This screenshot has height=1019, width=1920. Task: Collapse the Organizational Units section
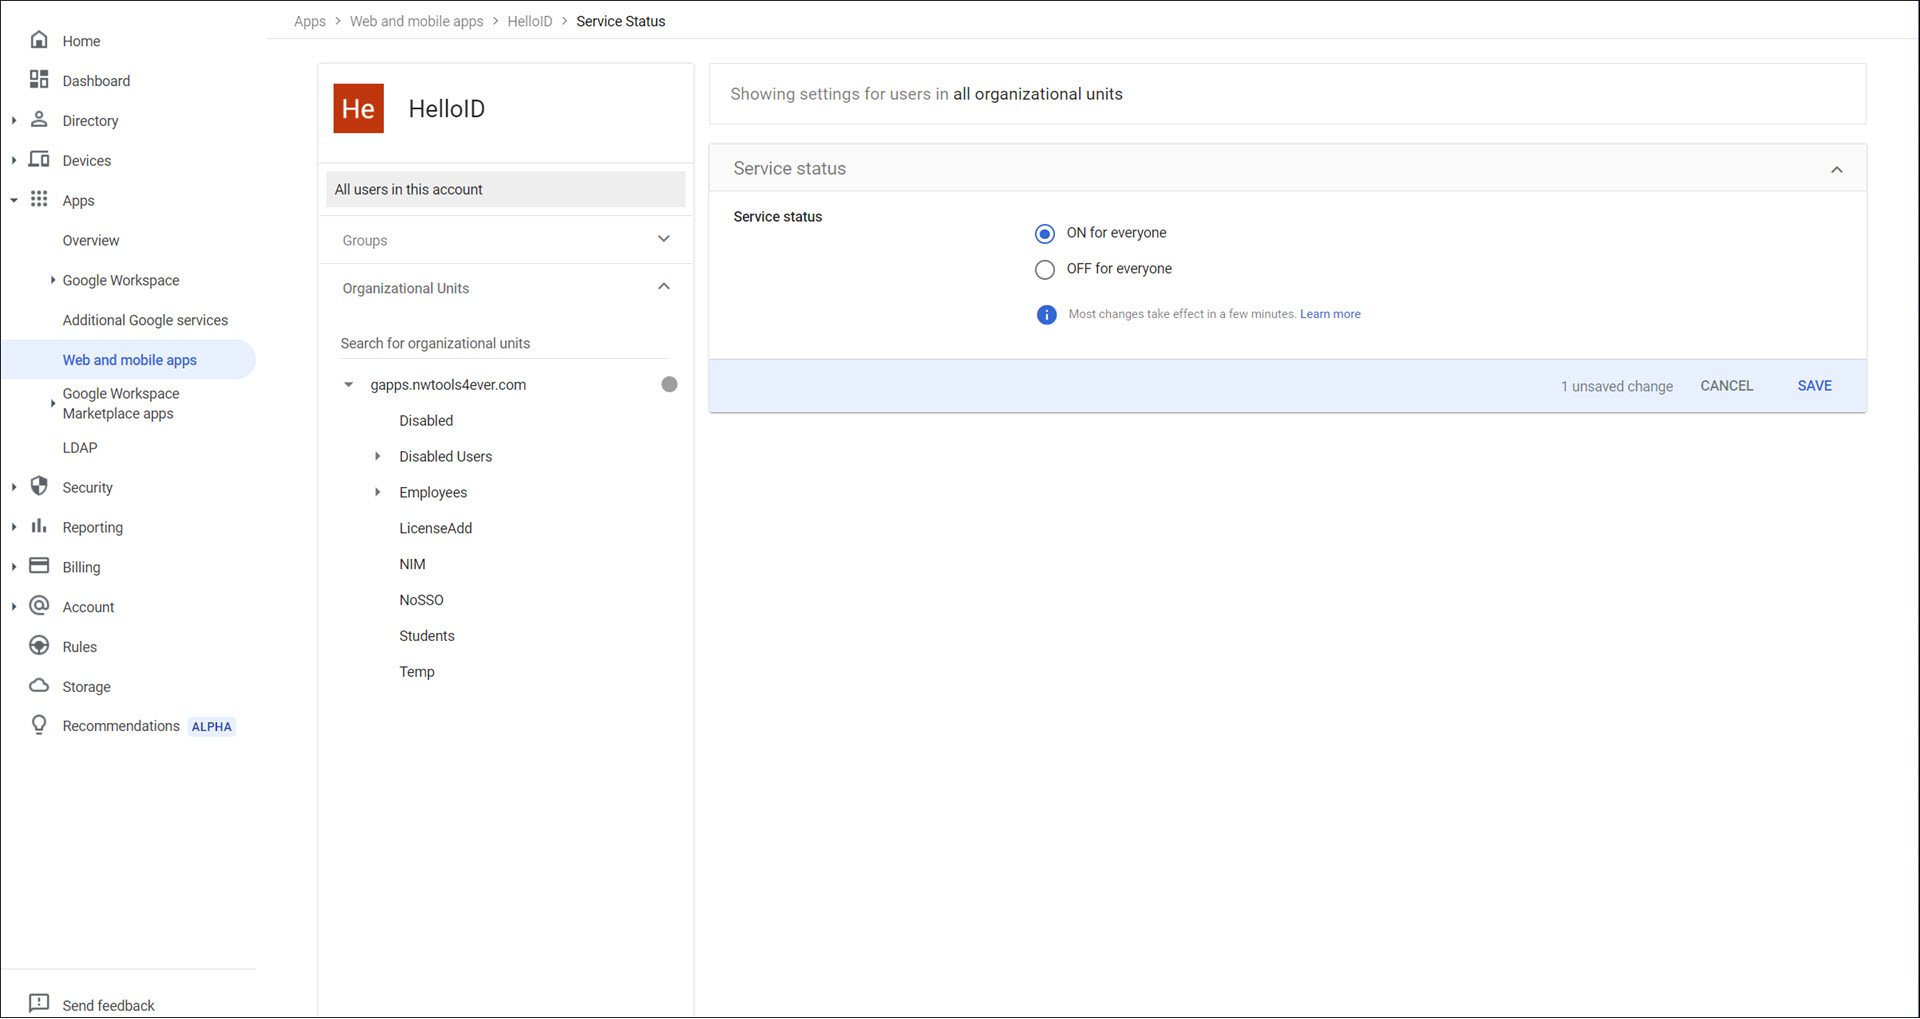[664, 287]
